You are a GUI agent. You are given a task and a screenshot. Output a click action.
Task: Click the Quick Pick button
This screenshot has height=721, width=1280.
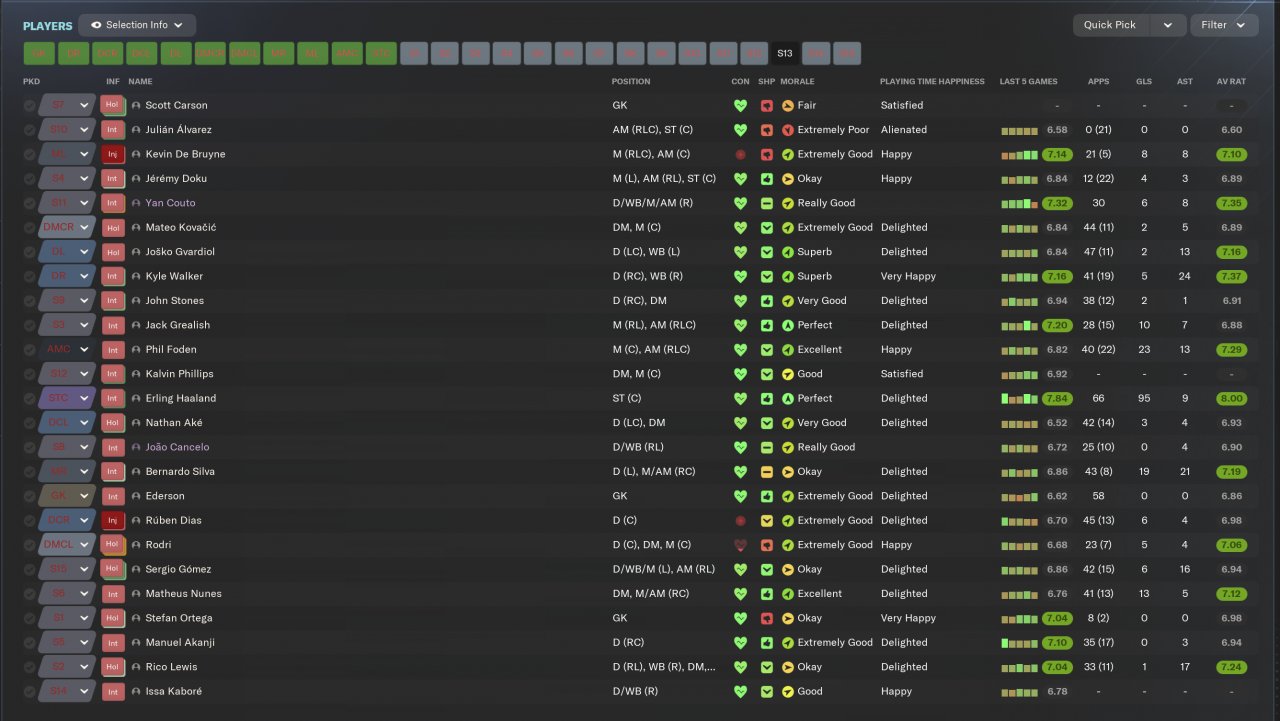(x=1112, y=25)
